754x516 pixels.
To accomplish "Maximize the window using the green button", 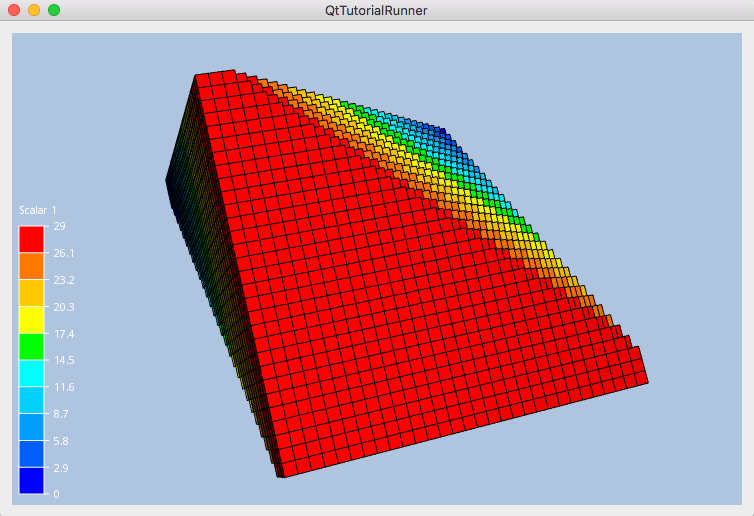I will tap(54, 10).
